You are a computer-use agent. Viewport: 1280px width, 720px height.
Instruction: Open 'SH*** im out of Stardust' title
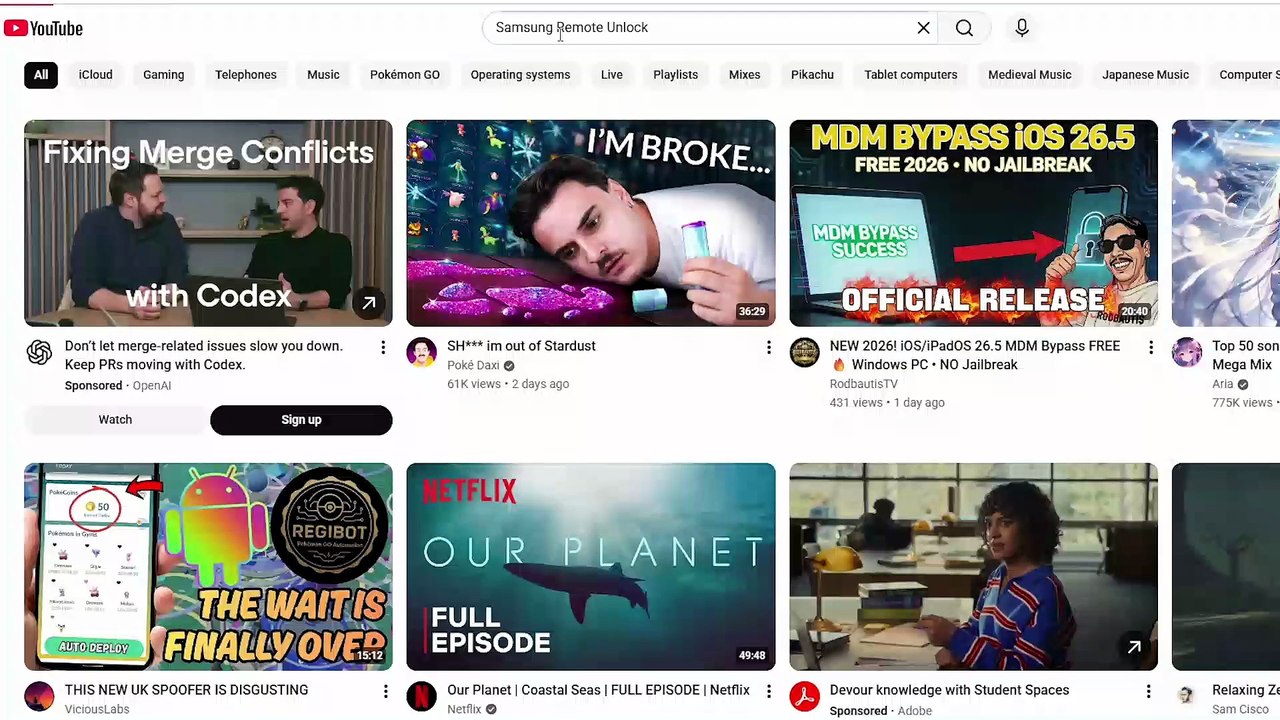tap(521, 346)
